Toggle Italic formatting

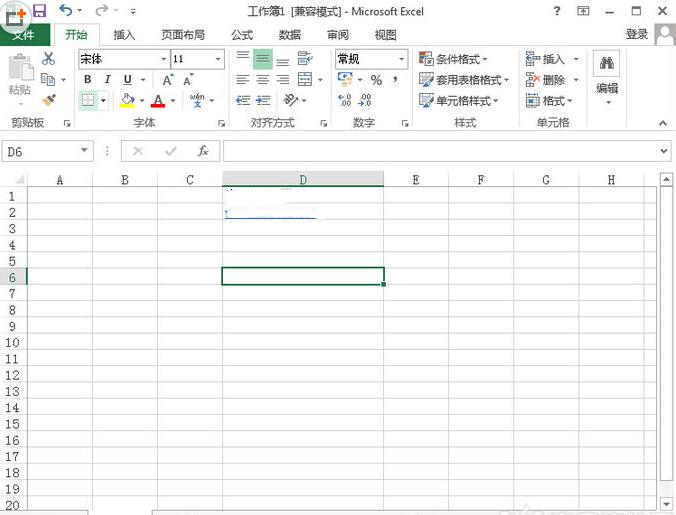[x=107, y=80]
